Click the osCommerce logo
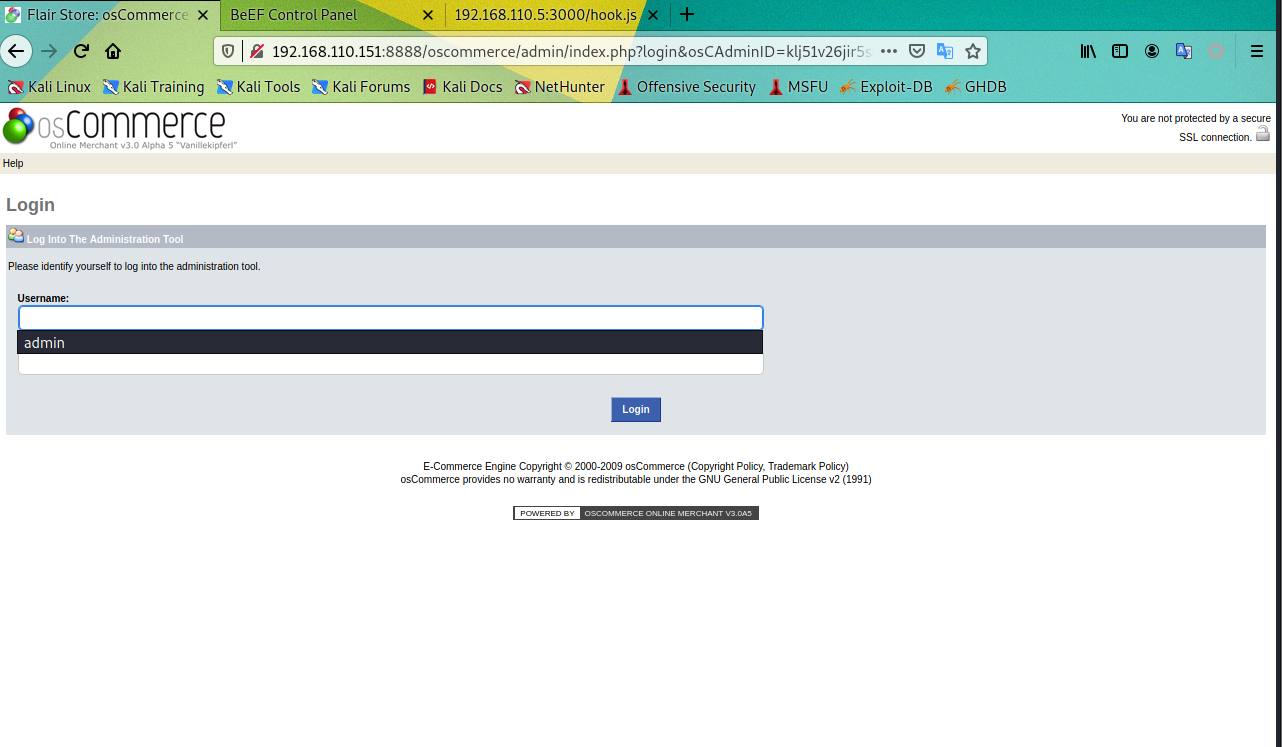Image resolution: width=1282 pixels, height=747 pixels. pos(120,127)
